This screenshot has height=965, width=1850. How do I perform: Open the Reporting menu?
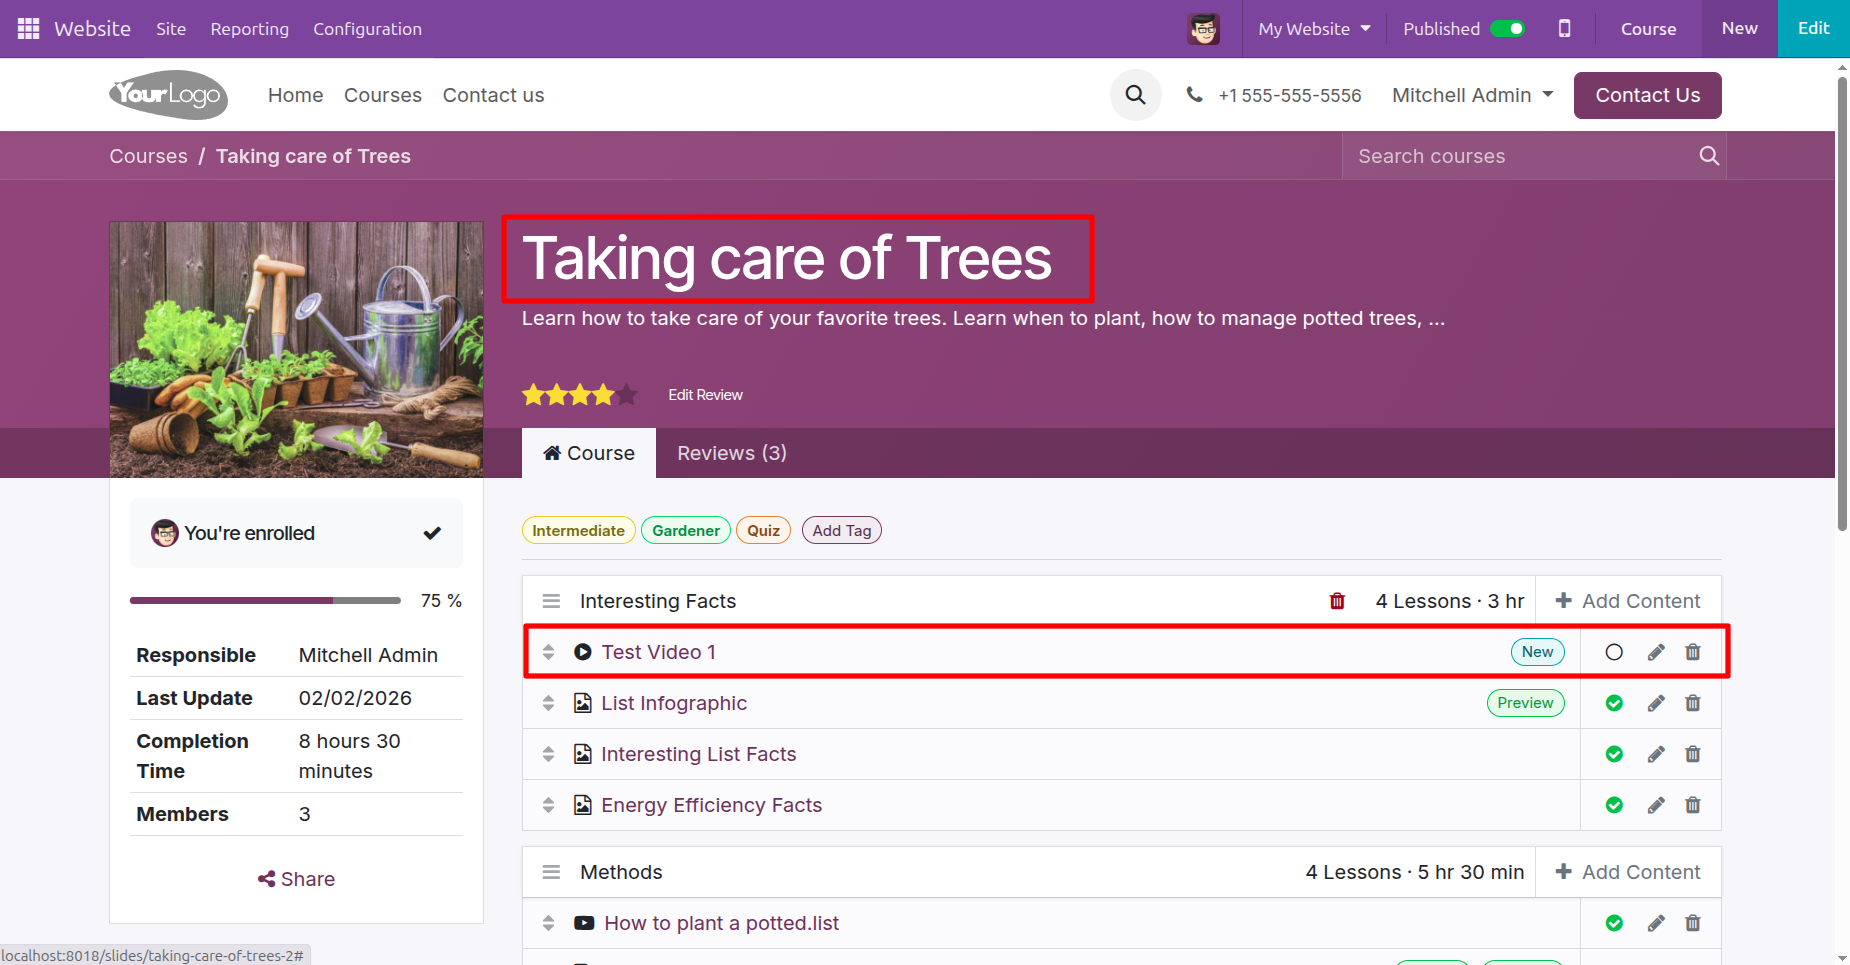249,29
